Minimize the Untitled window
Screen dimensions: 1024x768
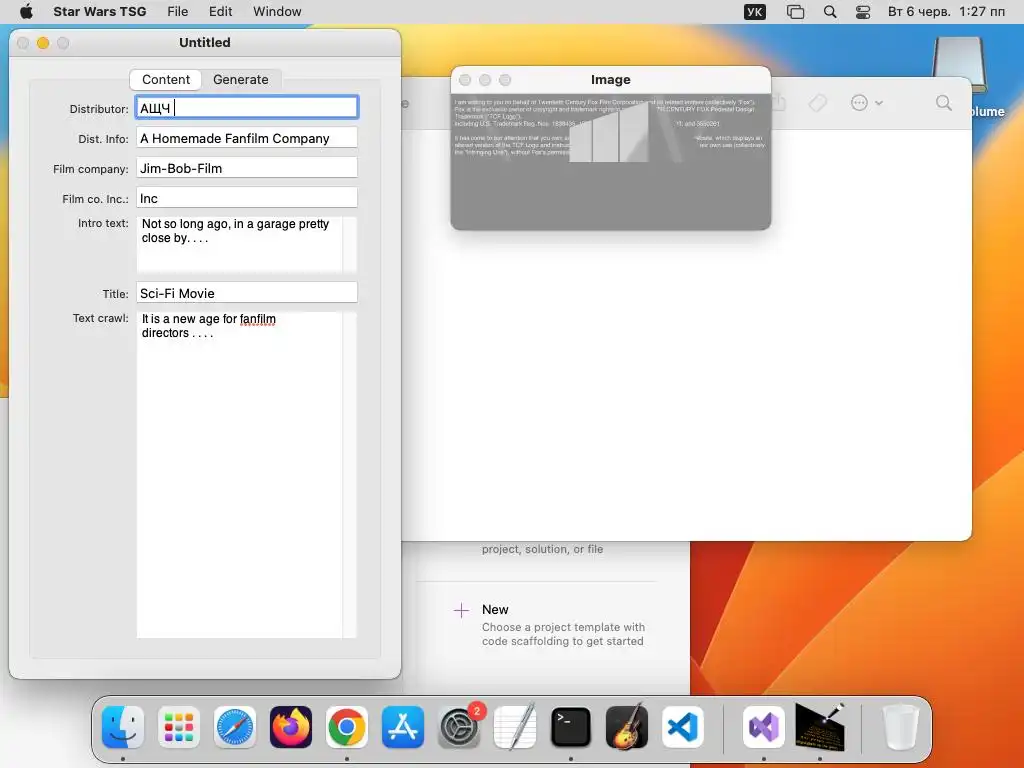pyautogui.click(x=43, y=43)
